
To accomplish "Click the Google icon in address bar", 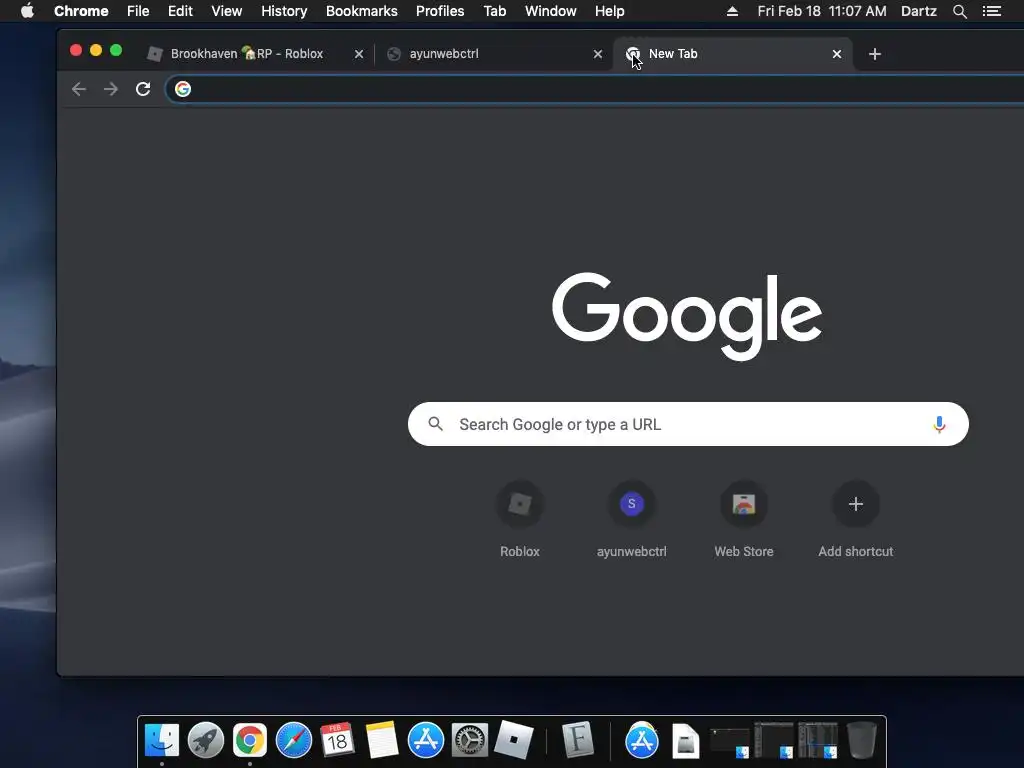I will point(183,89).
